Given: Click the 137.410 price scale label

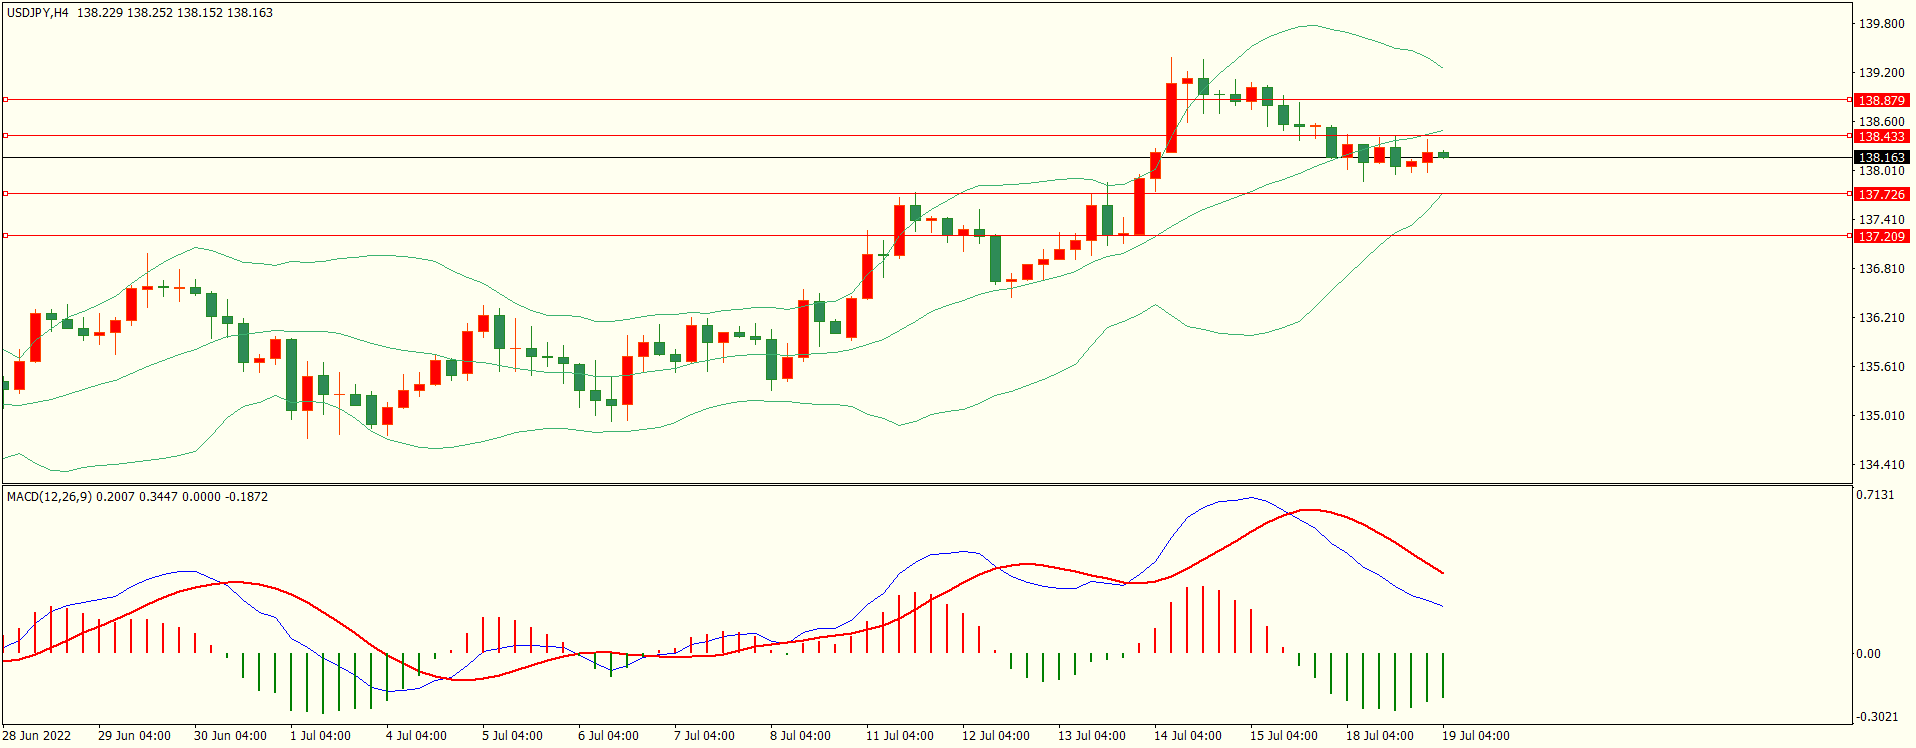Looking at the screenshot, I should click(x=1881, y=220).
